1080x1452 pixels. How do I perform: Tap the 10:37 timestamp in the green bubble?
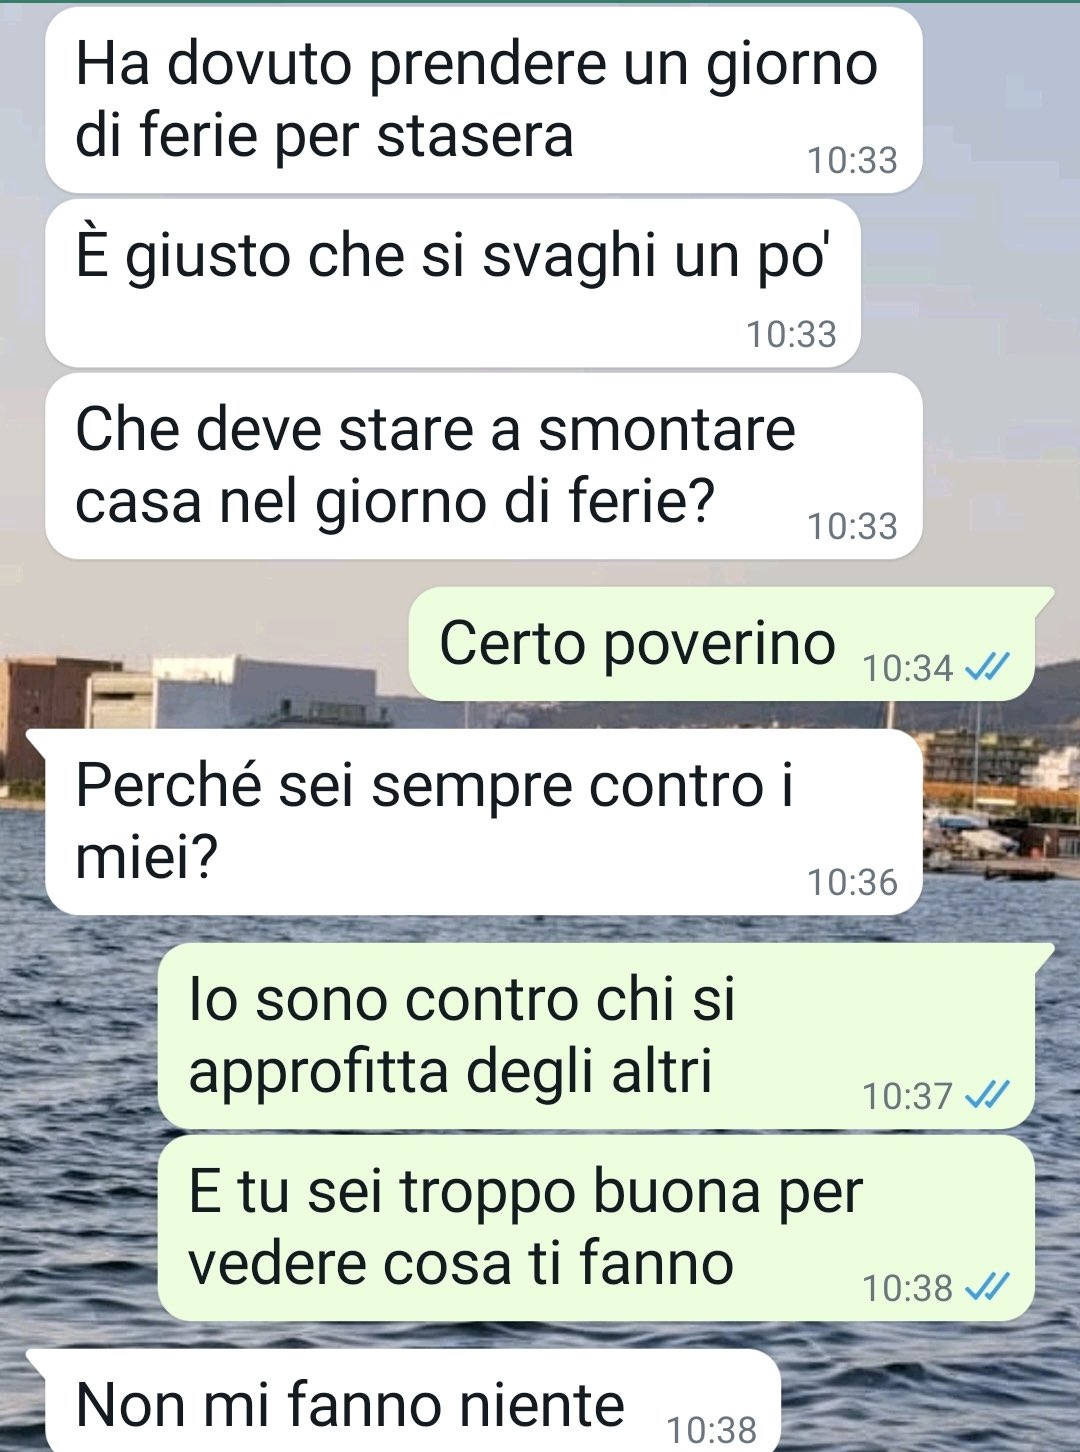click(908, 1096)
